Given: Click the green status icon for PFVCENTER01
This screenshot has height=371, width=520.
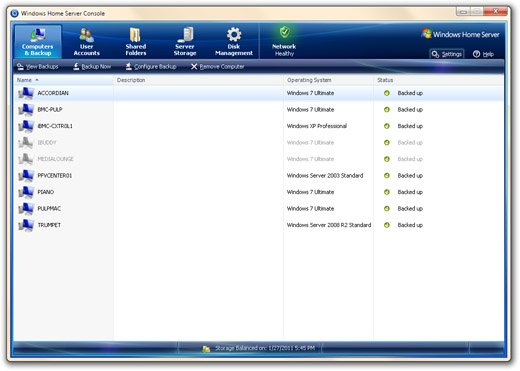Looking at the screenshot, I should 387,175.
